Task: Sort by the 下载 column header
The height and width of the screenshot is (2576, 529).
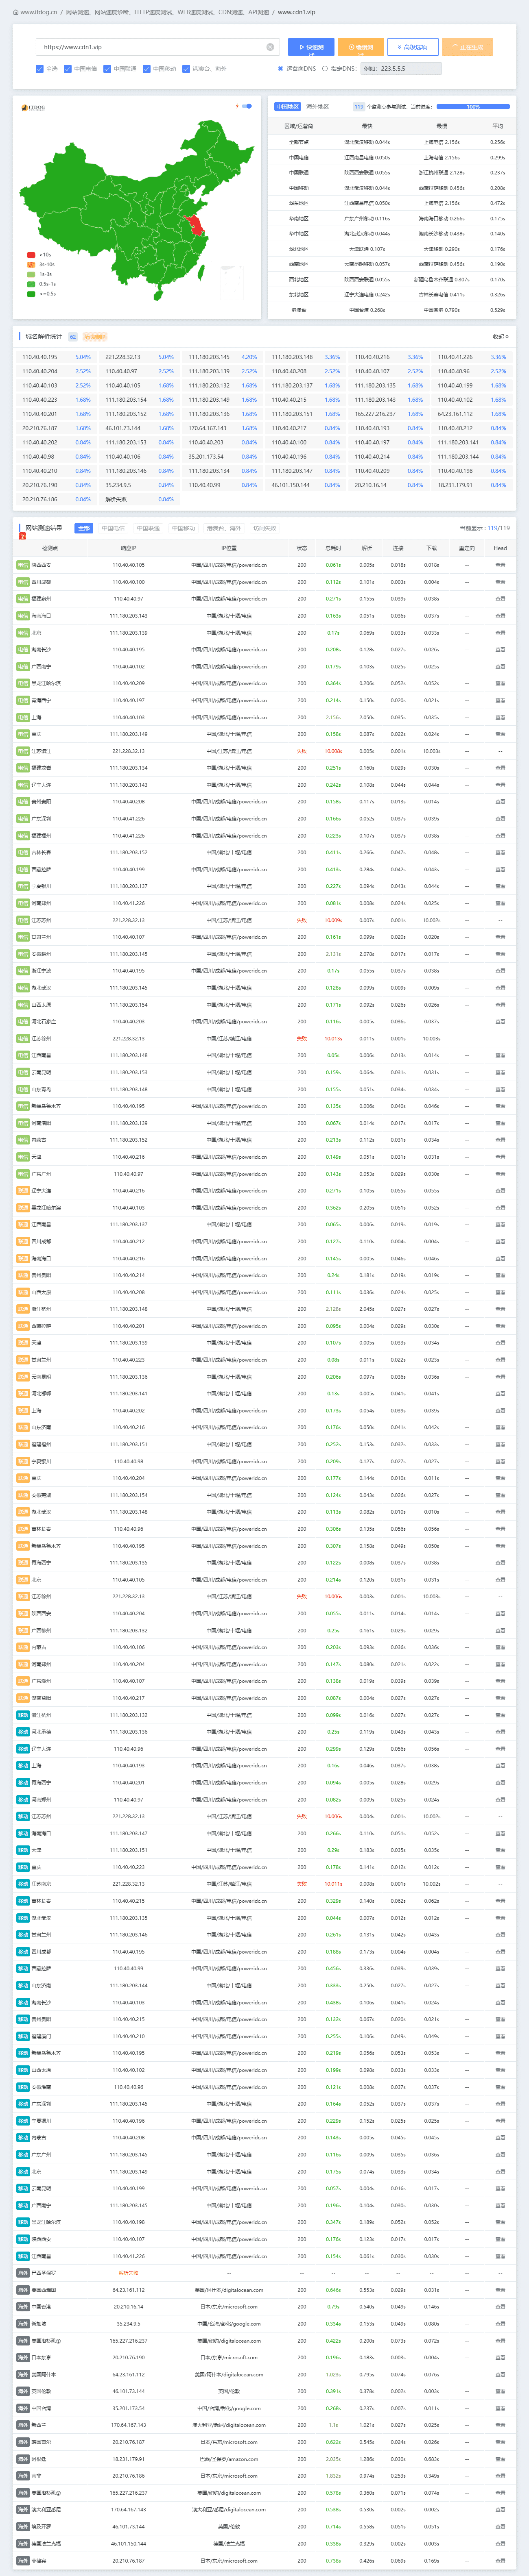Action: 431,548
